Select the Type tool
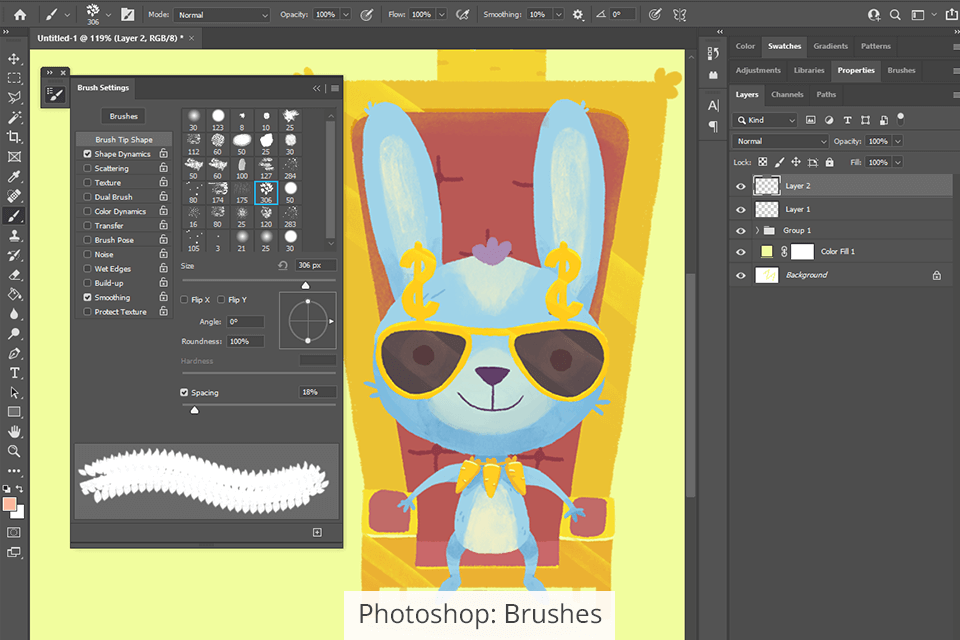960x640 pixels. 13,373
